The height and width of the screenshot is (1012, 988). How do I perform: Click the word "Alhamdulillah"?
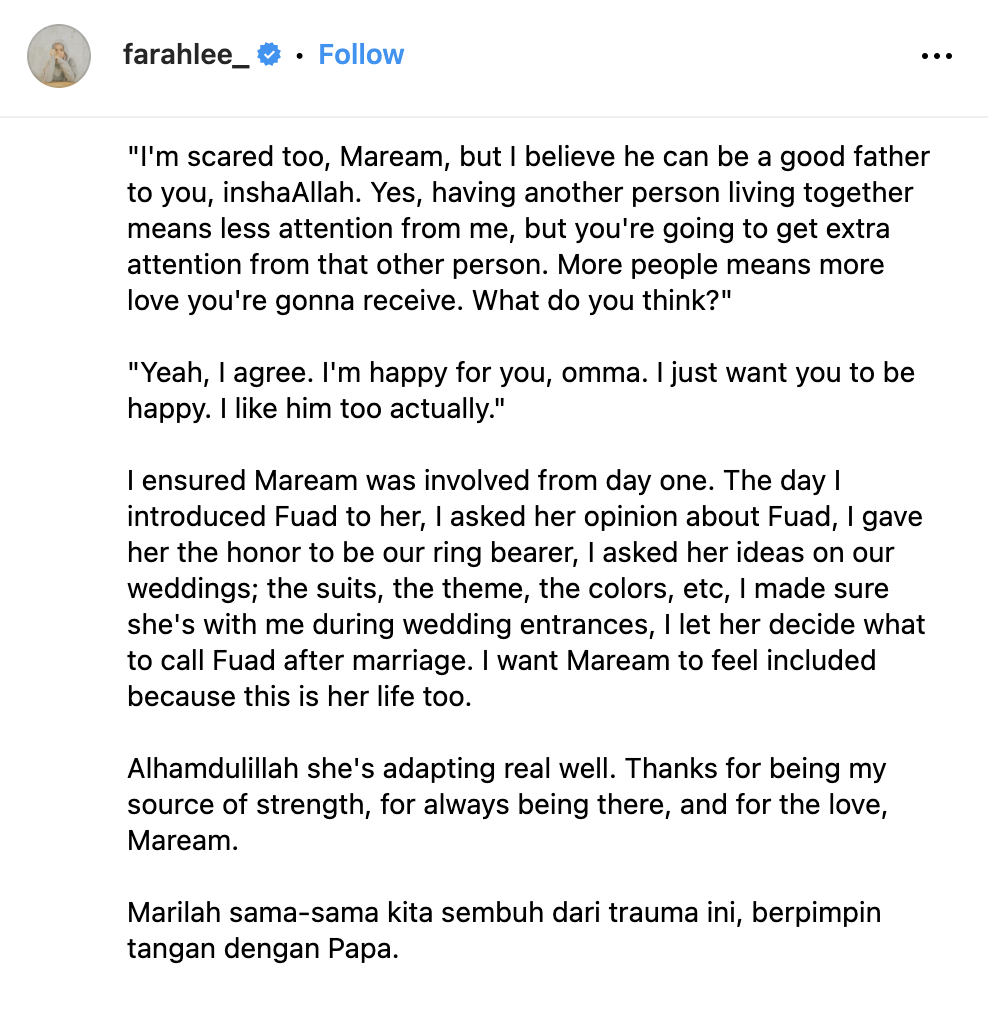tap(212, 769)
